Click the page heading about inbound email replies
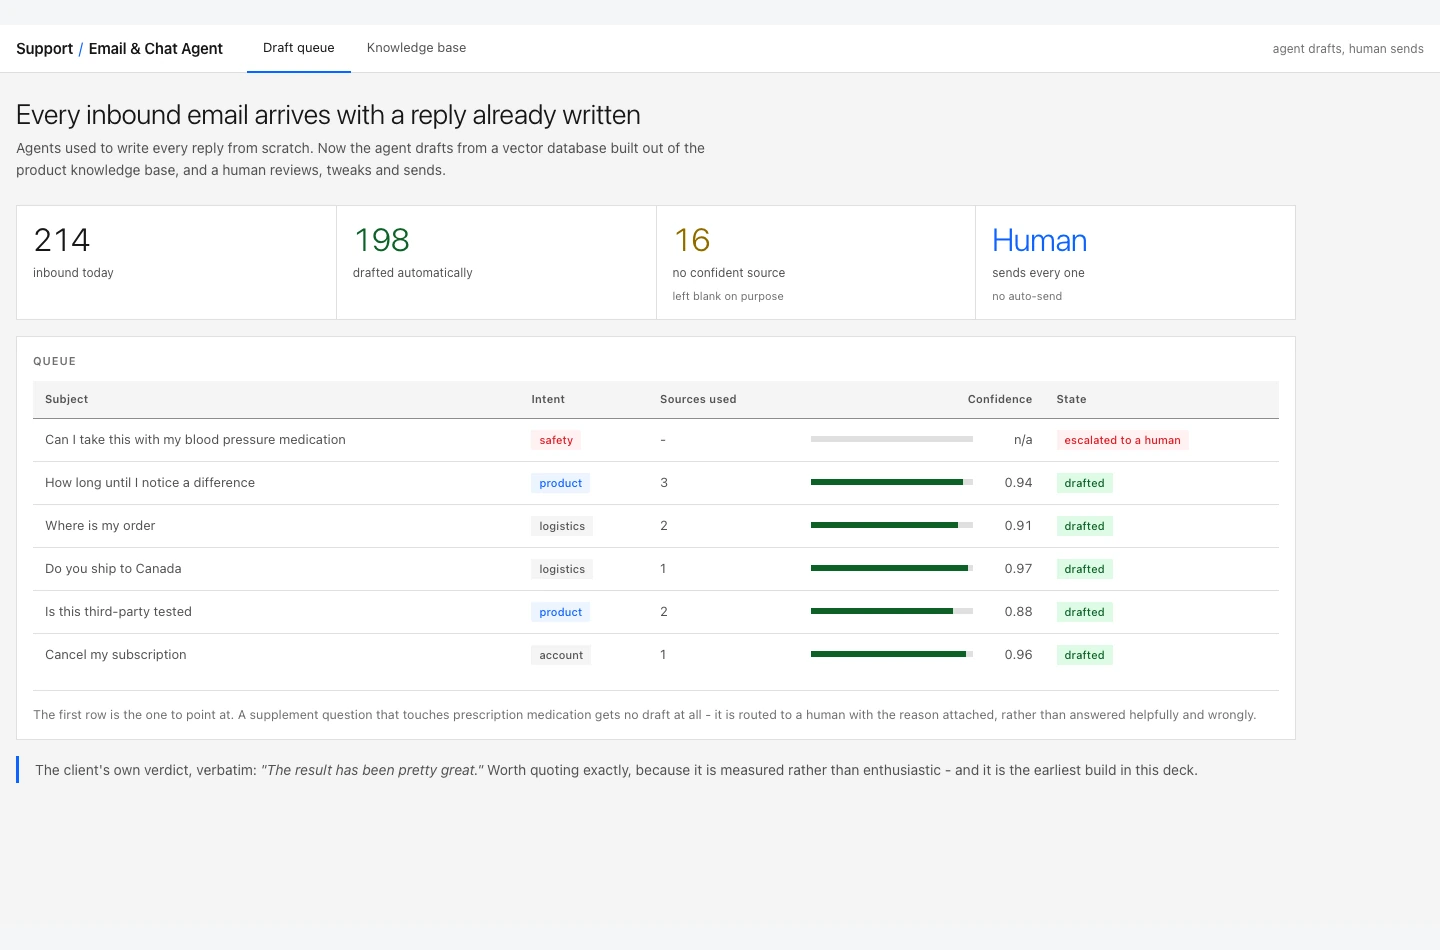Viewport: 1440px width, 950px height. coord(328,115)
